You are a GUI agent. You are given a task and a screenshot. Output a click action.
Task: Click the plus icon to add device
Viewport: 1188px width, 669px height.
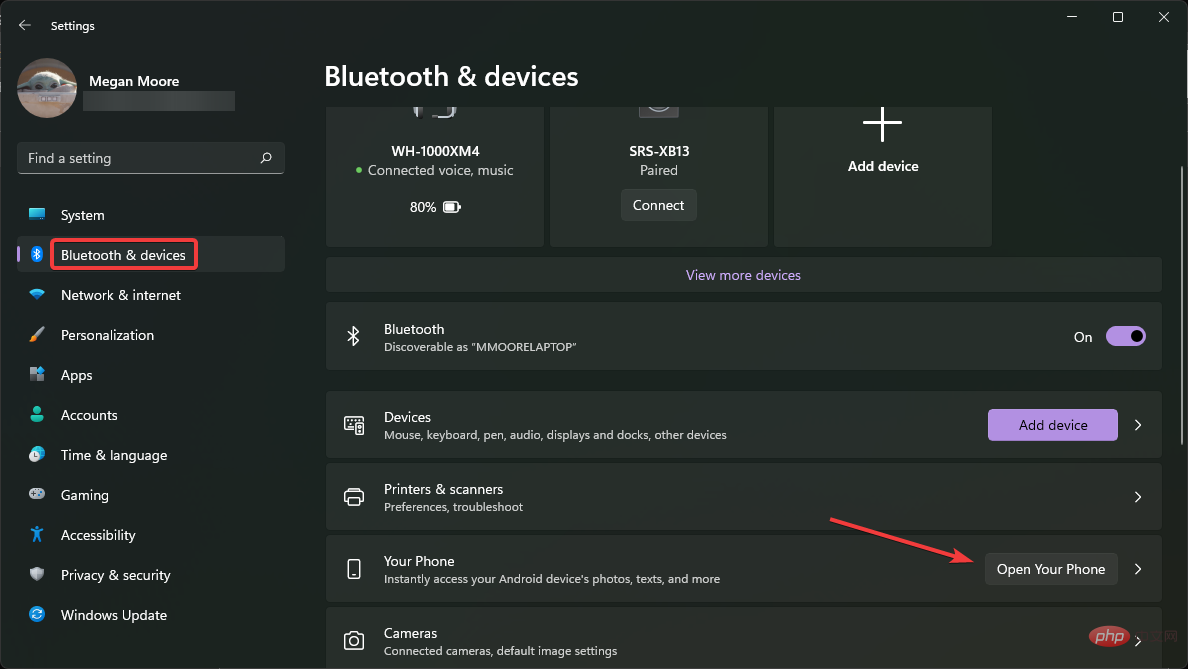(x=883, y=124)
